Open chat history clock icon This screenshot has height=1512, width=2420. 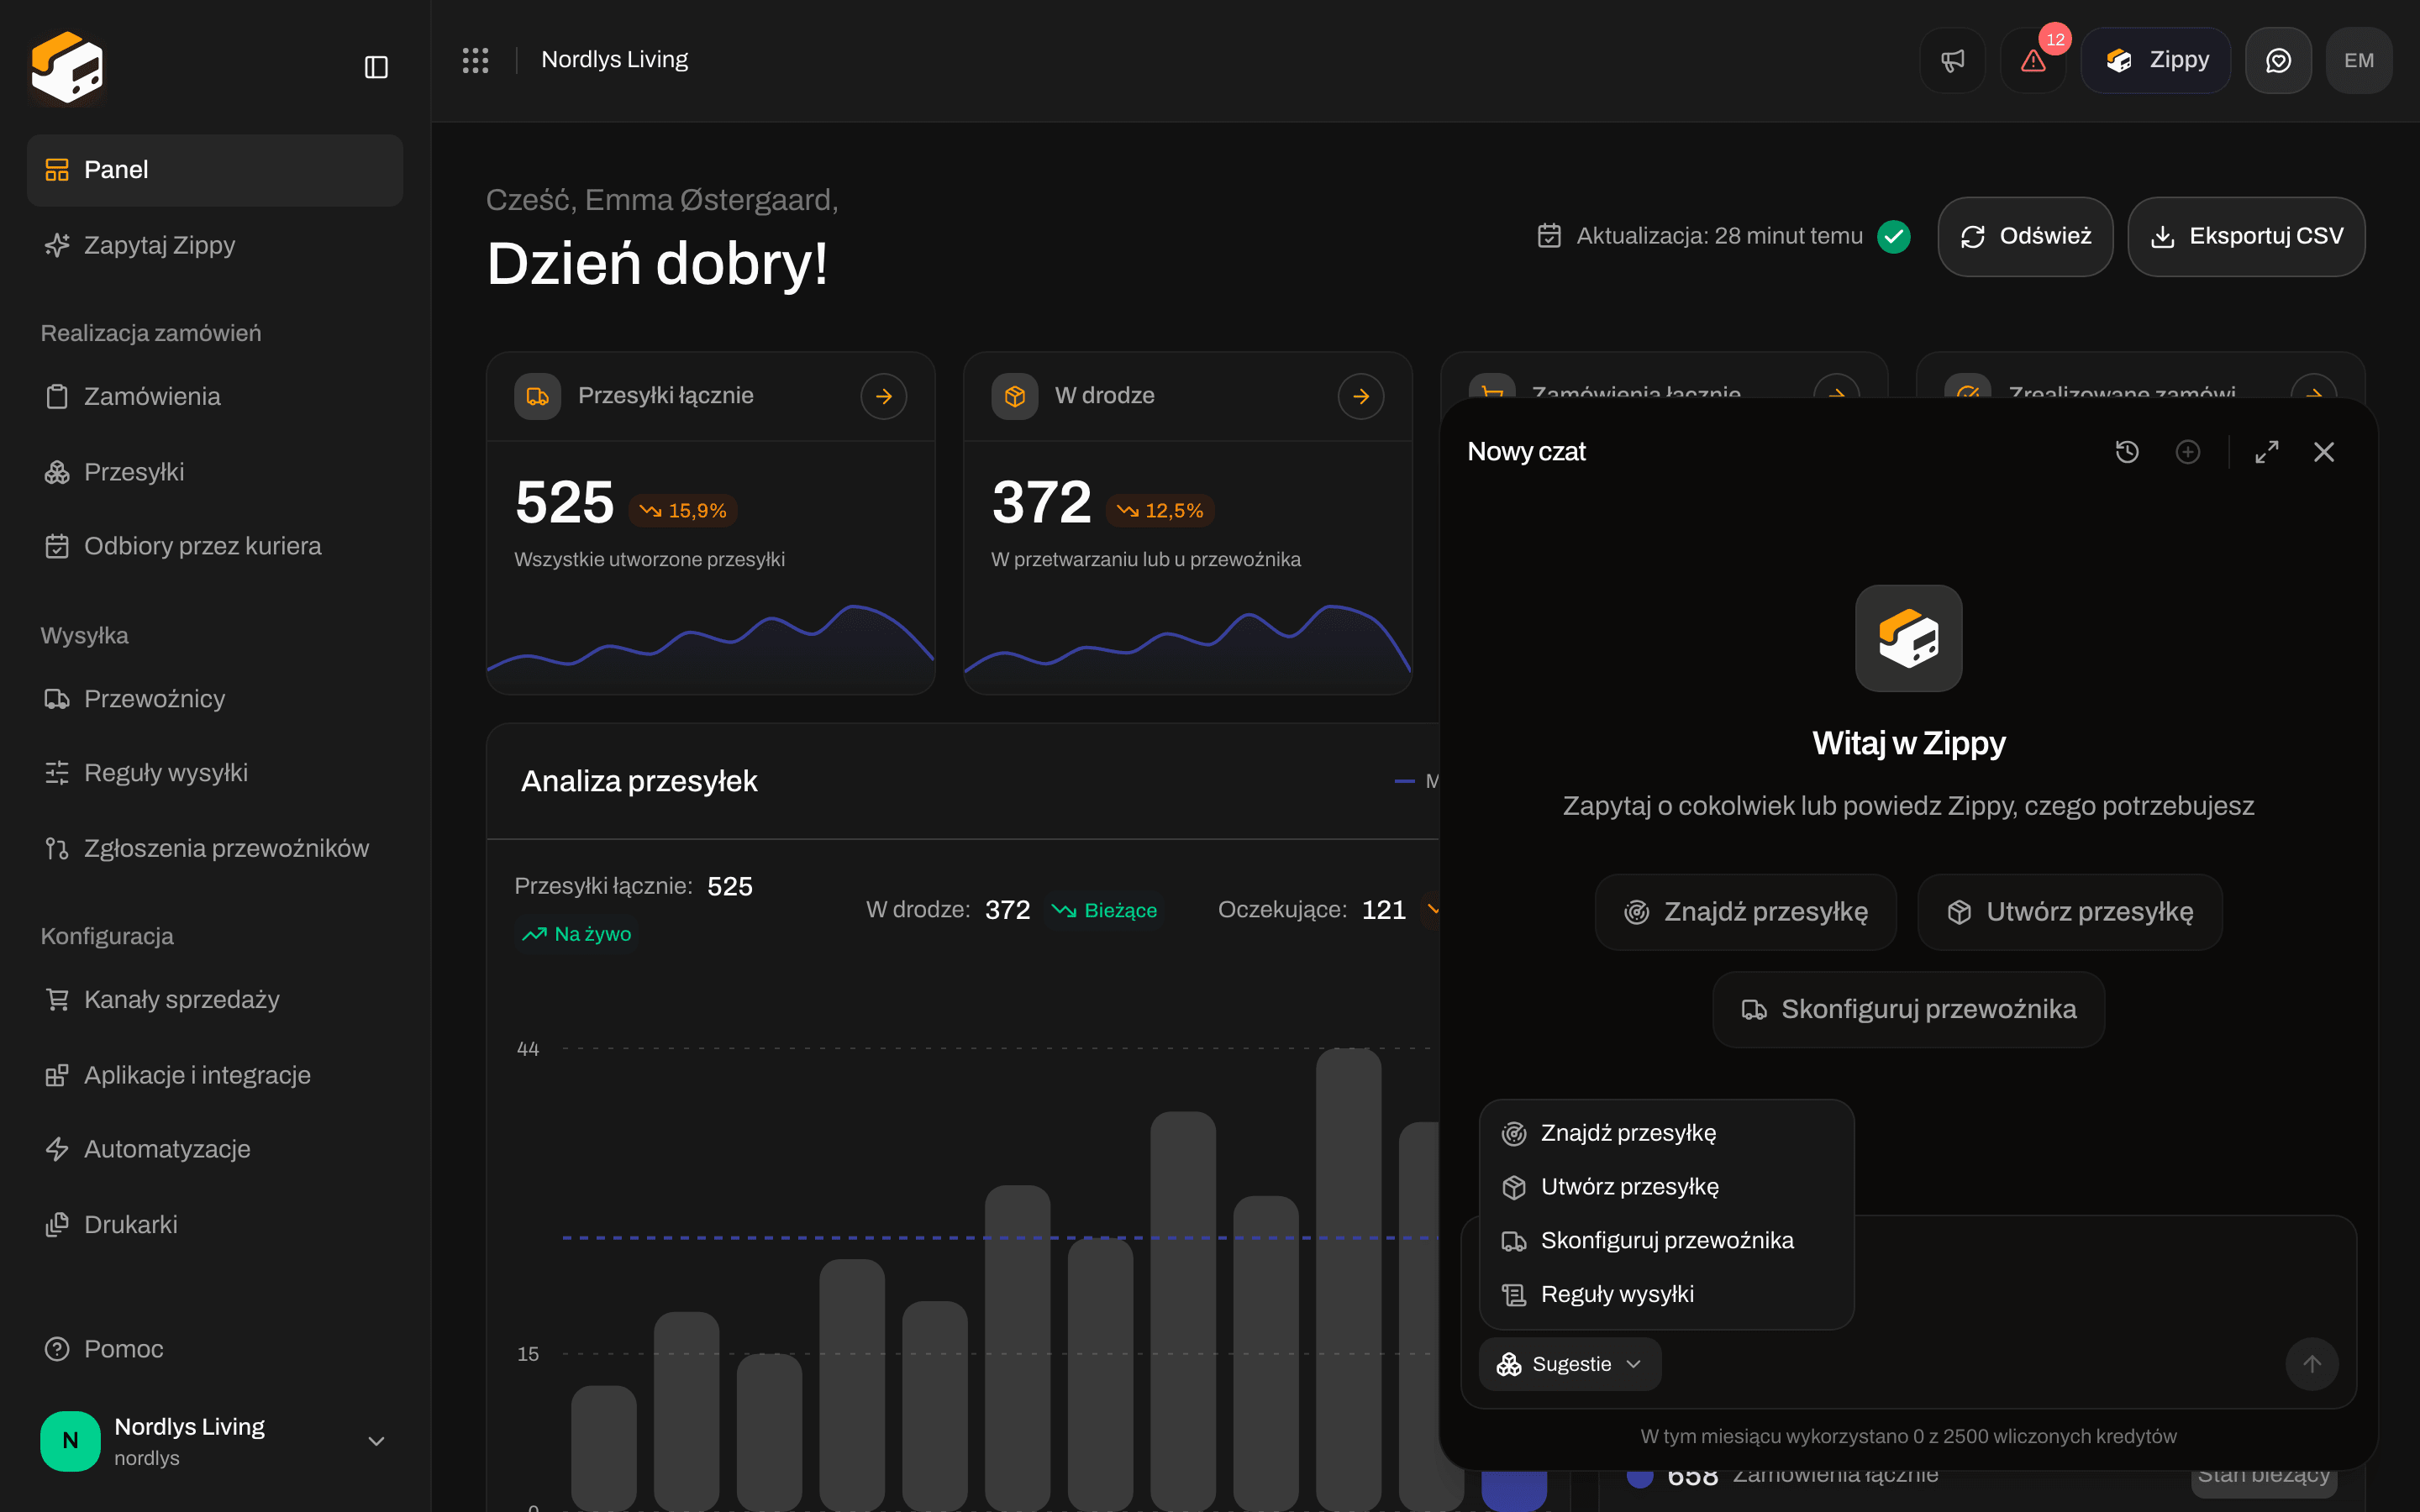click(2127, 452)
